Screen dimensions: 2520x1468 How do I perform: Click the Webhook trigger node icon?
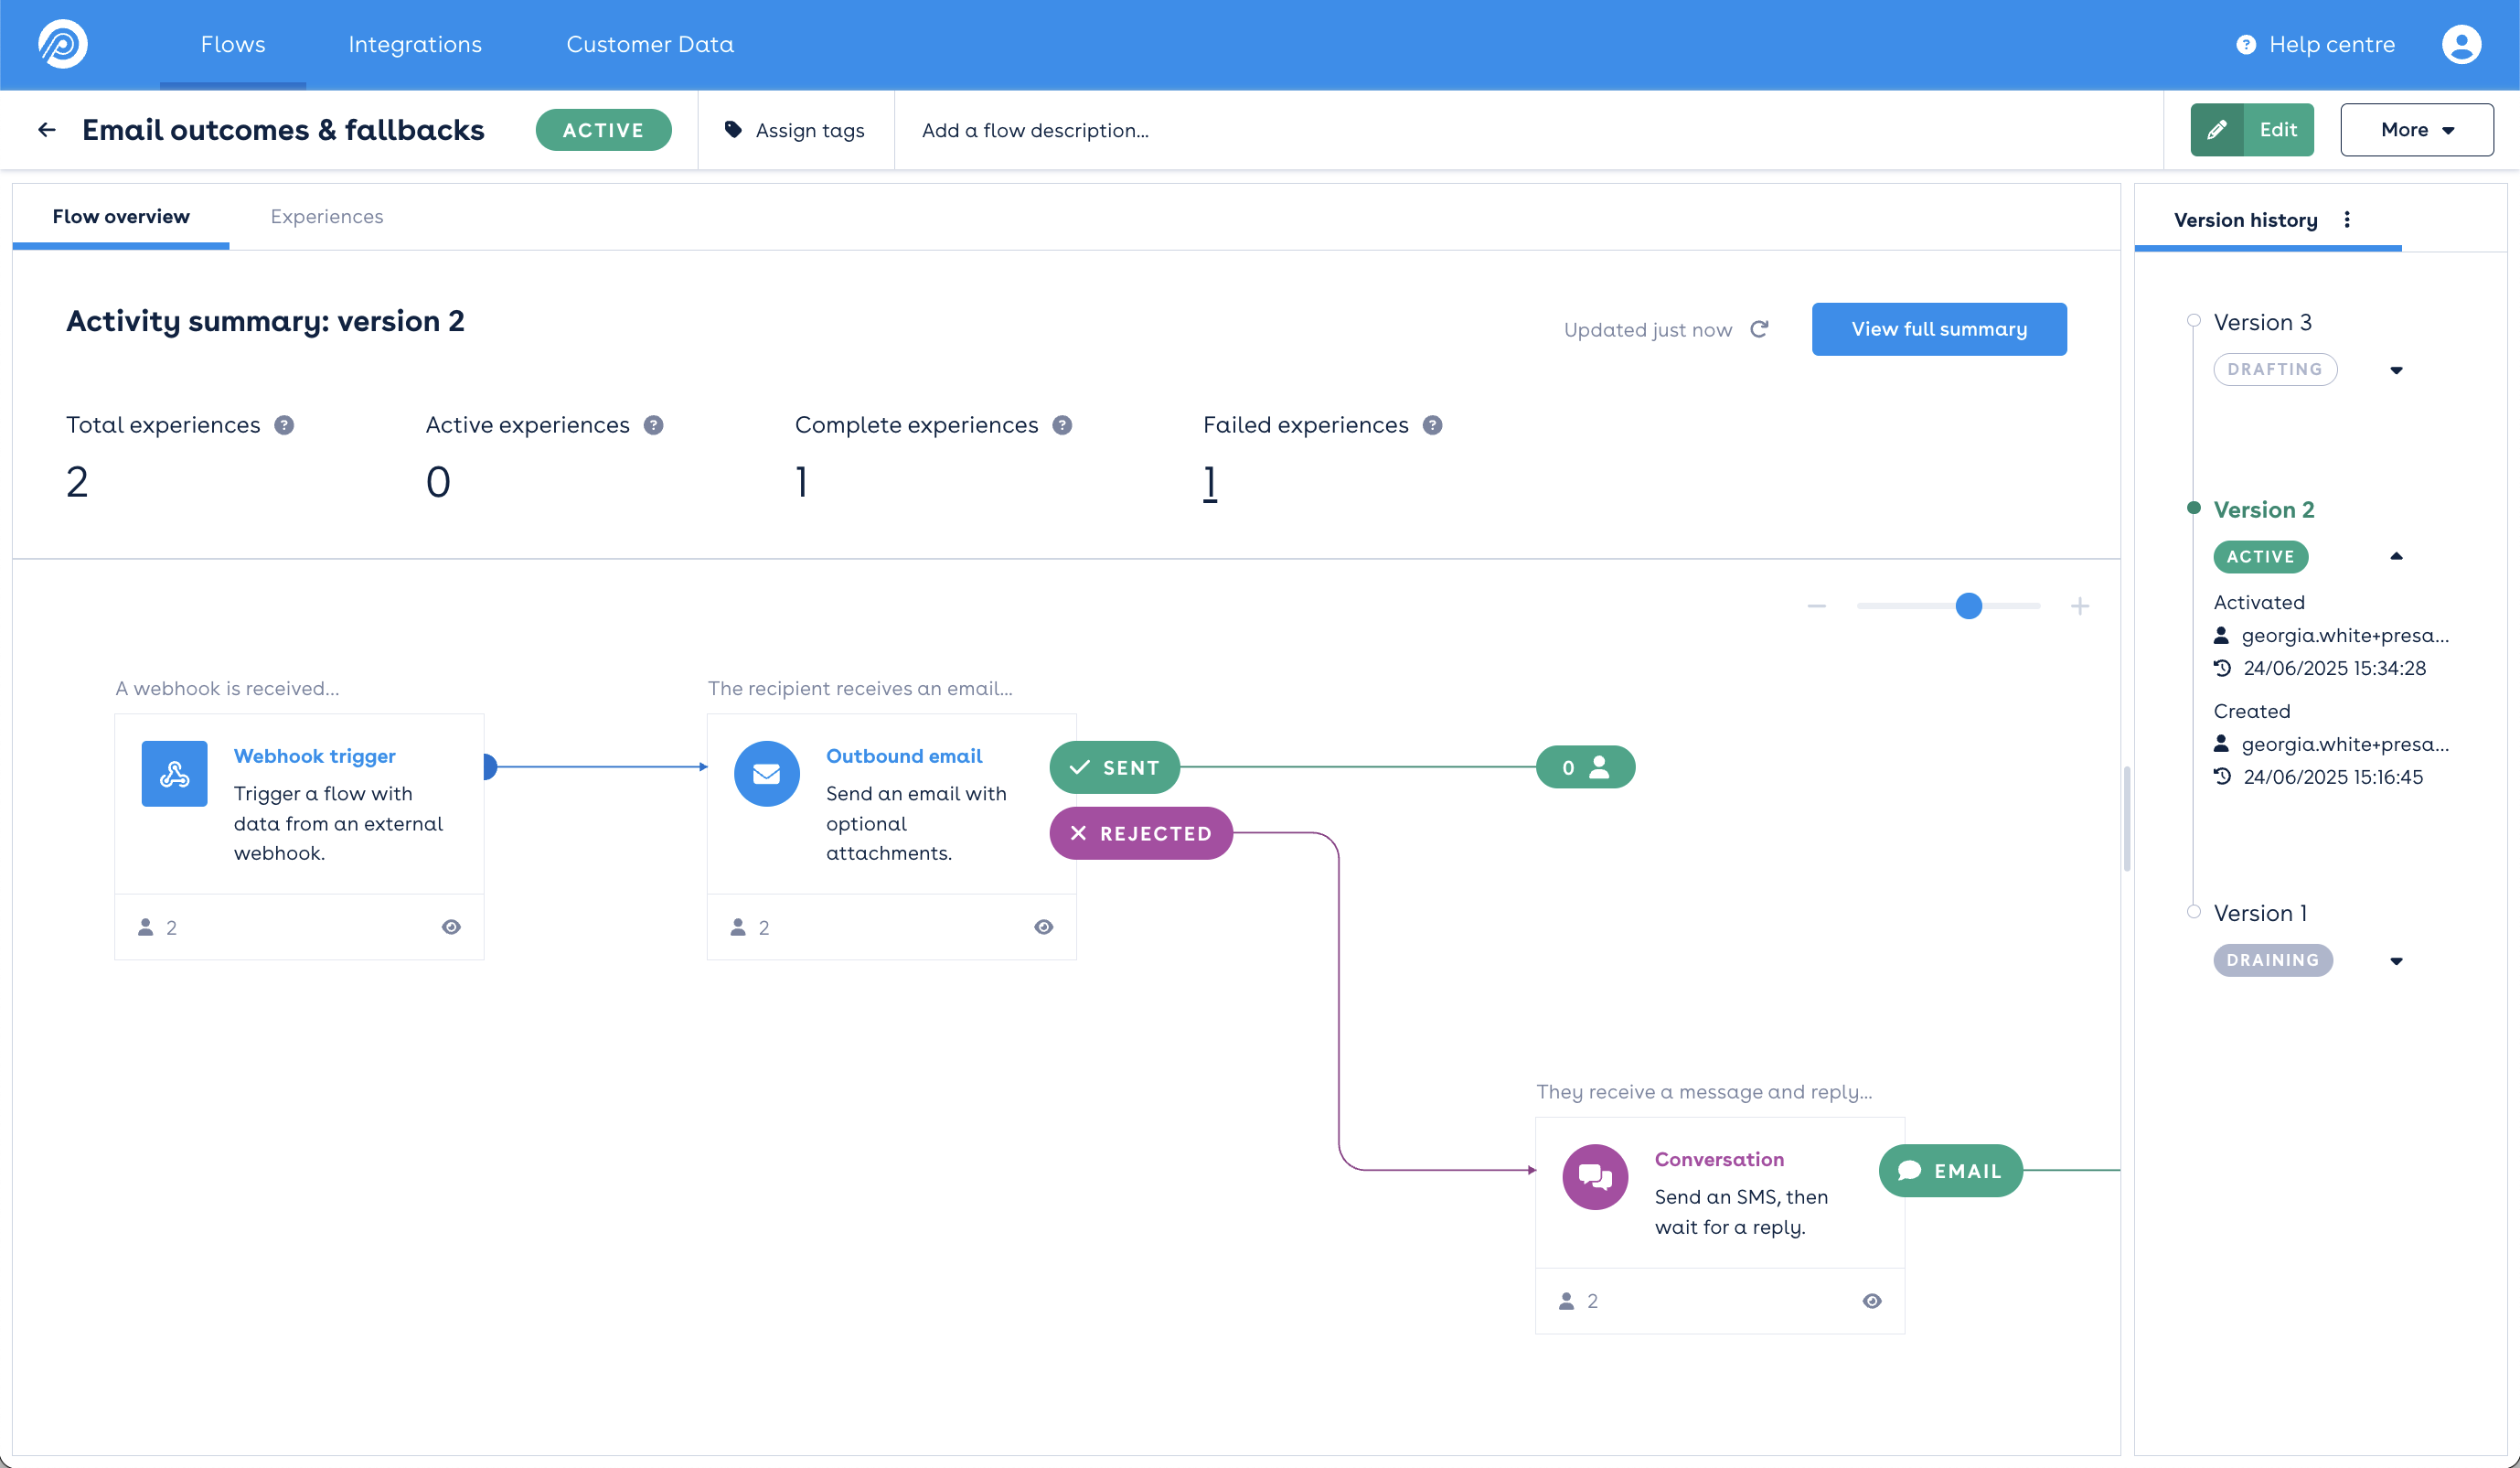click(174, 773)
